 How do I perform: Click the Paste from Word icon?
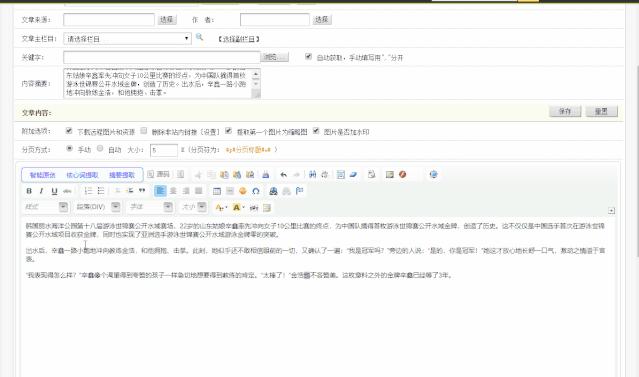[x=250, y=175]
